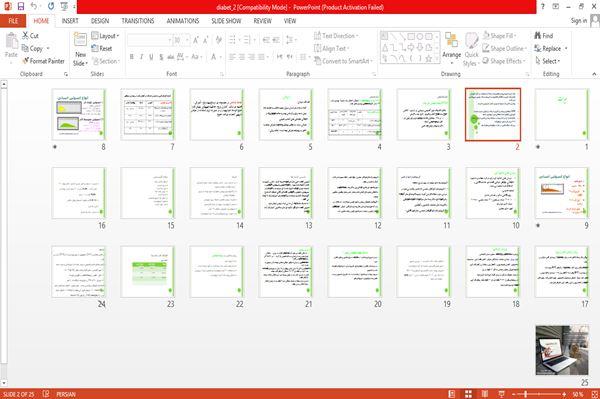Click the Cut command
The image size is (600, 399).
pyautogui.click(x=30, y=36)
